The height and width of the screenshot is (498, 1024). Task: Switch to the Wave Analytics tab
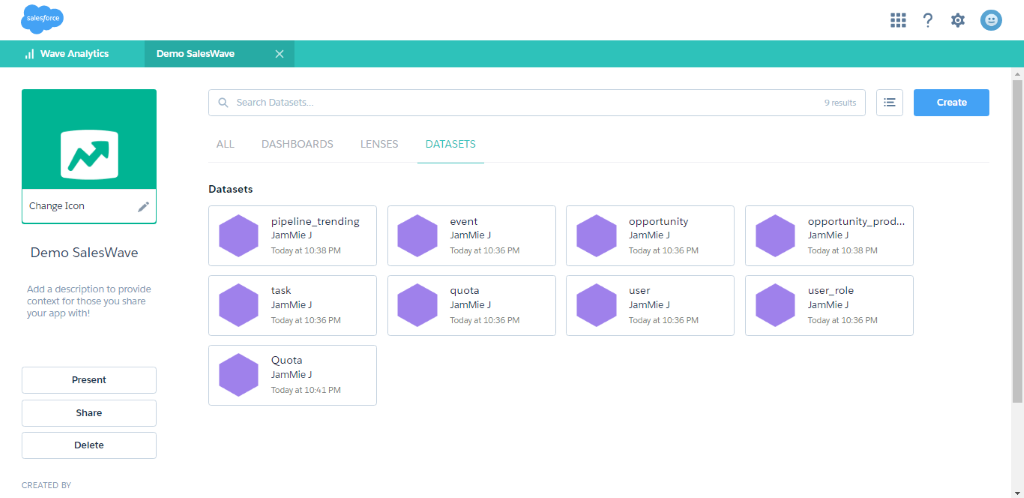click(72, 54)
